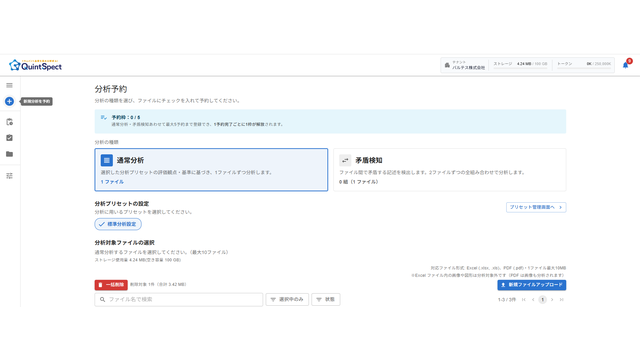Viewport: 640px width, 360px height.
Task: Click the magnifier icon in search box
Action: (x=102, y=299)
